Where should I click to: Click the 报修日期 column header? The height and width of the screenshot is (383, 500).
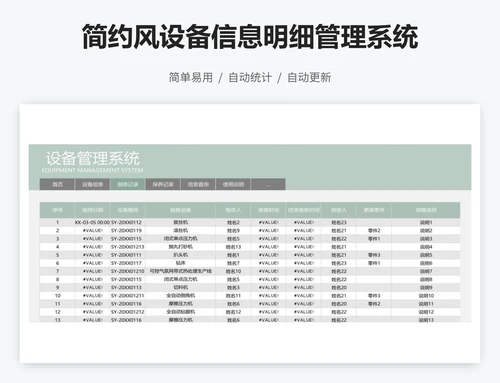coord(92,210)
